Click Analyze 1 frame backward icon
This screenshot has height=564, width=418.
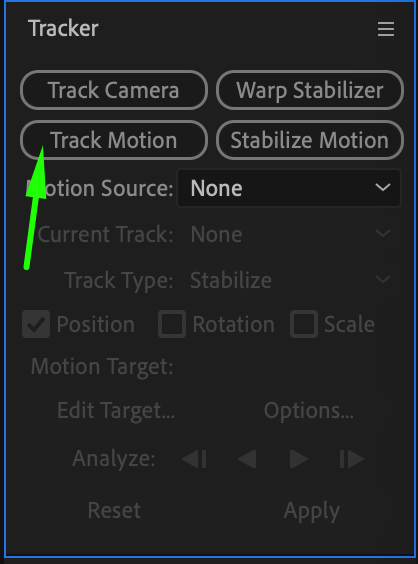tap(194, 459)
